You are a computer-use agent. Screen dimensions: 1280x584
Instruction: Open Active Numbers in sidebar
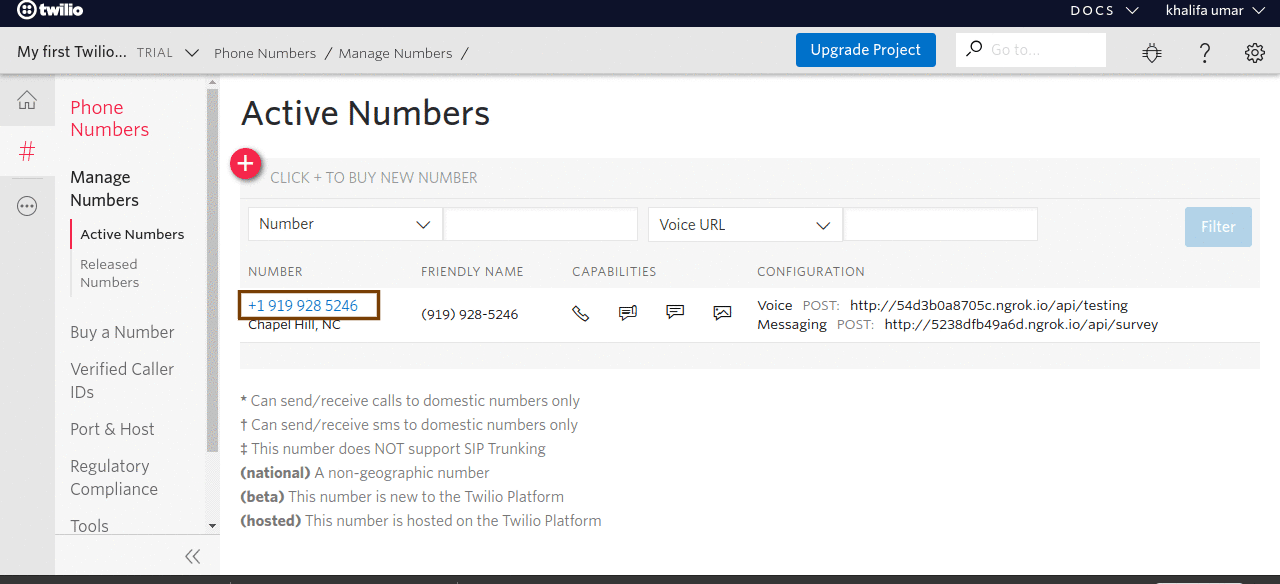point(132,234)
